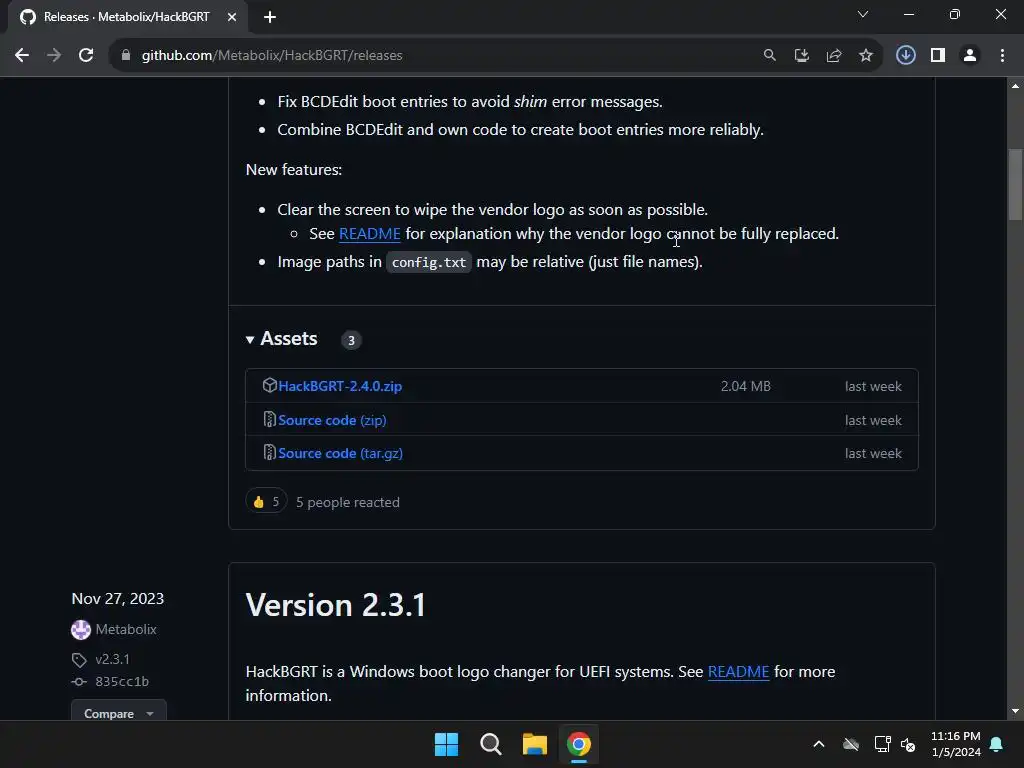The height and width of the screenshot is (768, 1024).
Task: Click config.txt code label
Action: [x=429, y=262]
